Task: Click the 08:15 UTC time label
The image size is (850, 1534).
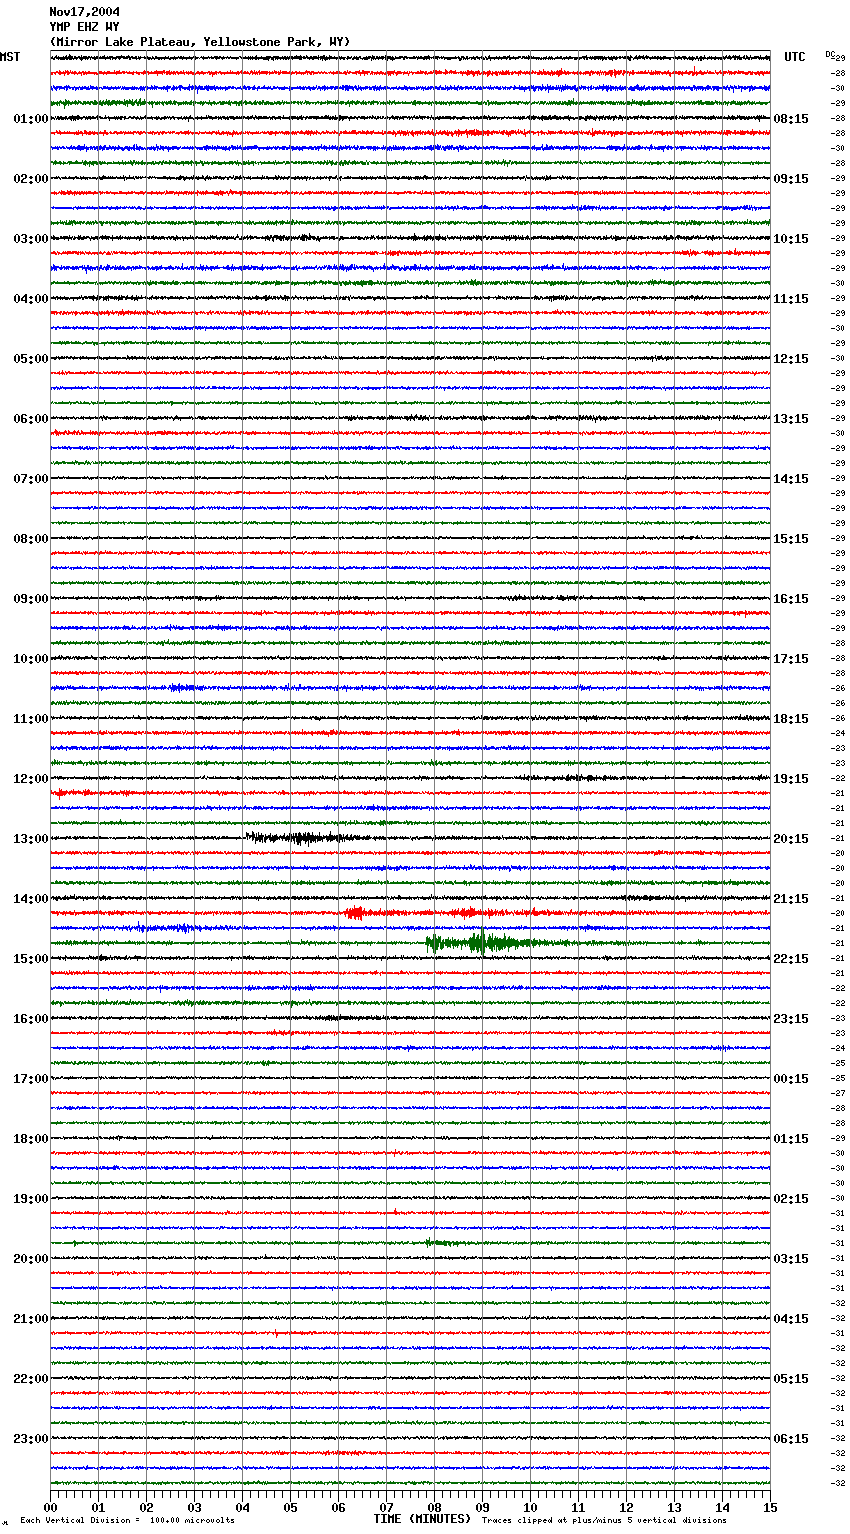Action: 791,119
